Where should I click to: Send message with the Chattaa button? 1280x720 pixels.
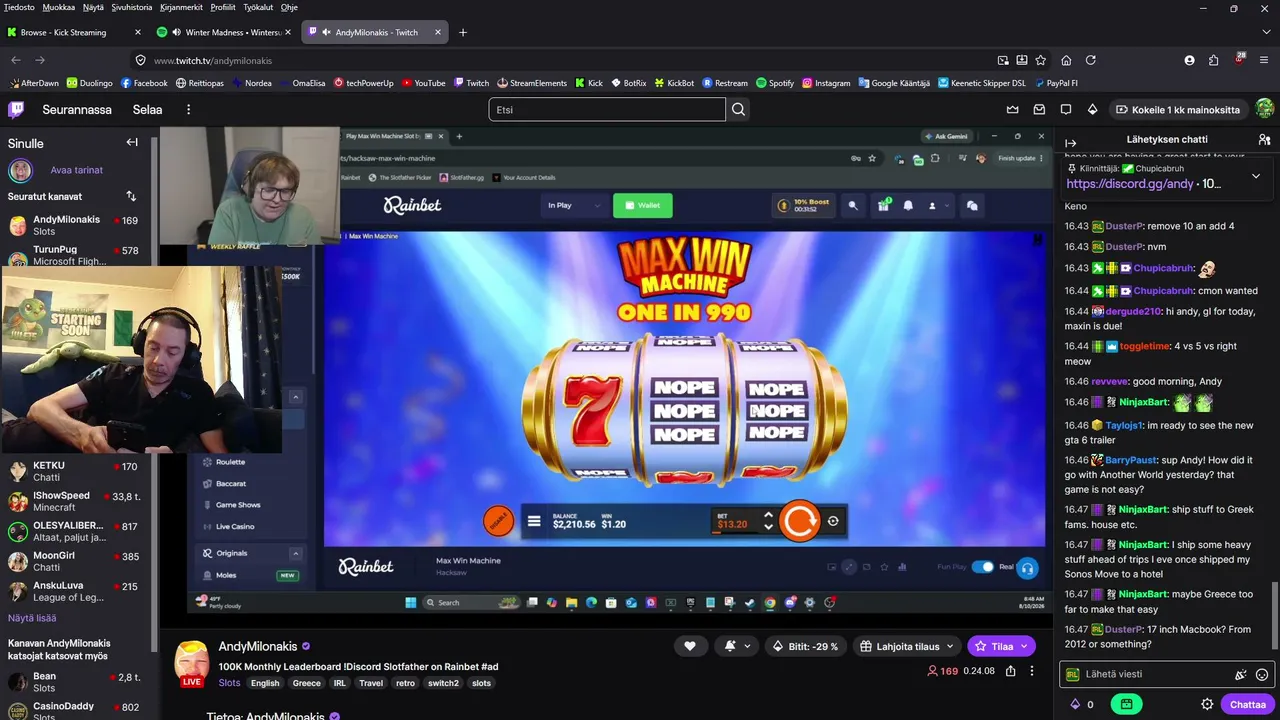1247,704
